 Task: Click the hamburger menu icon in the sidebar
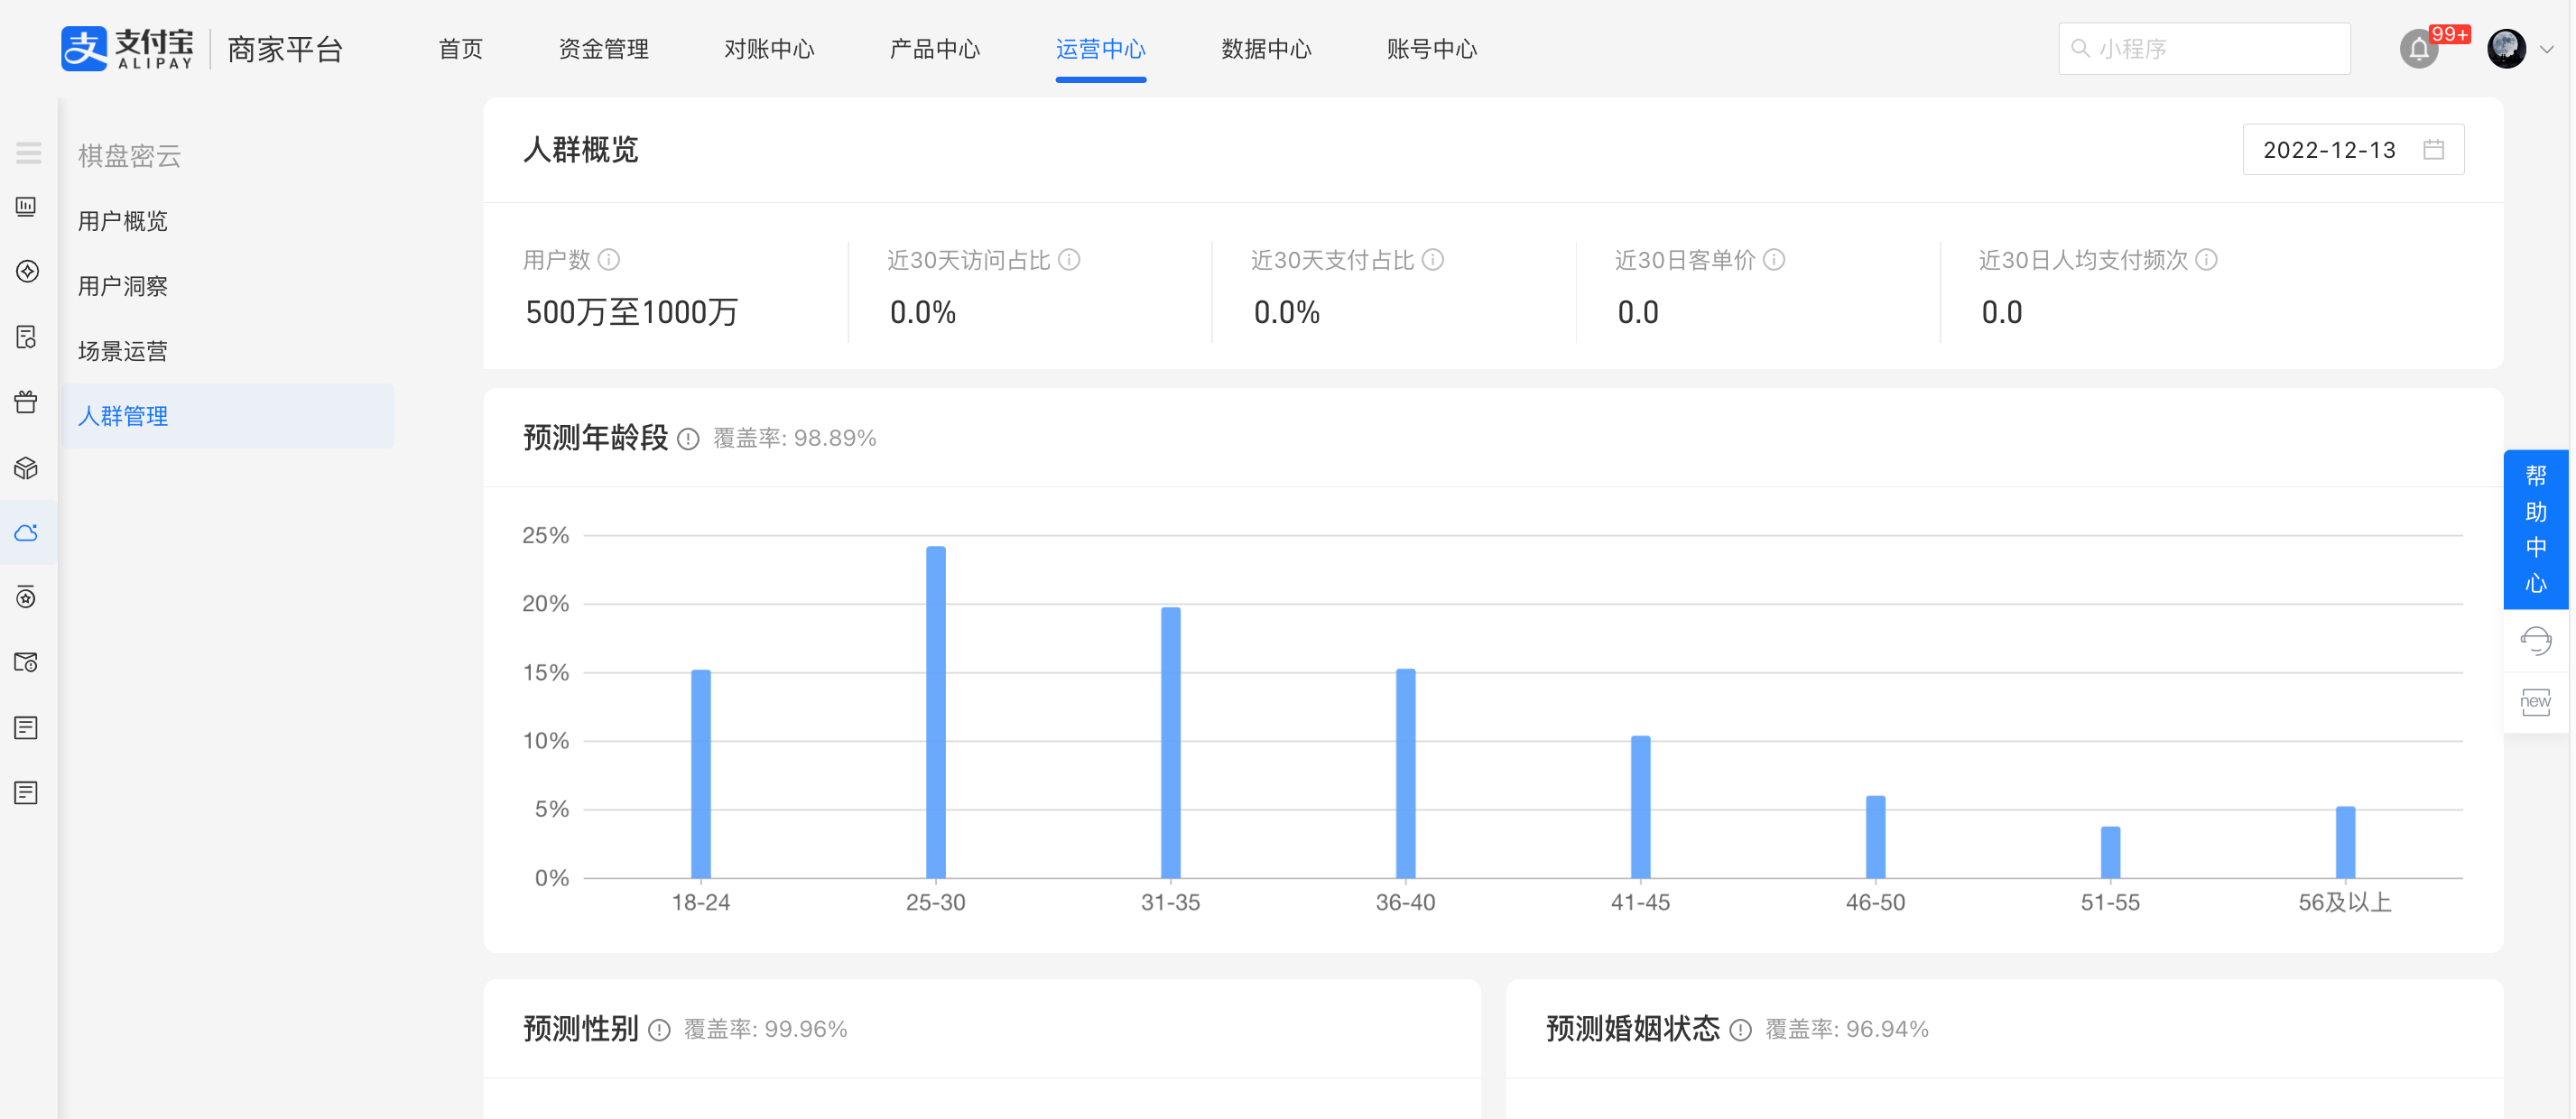click(28, 153)
